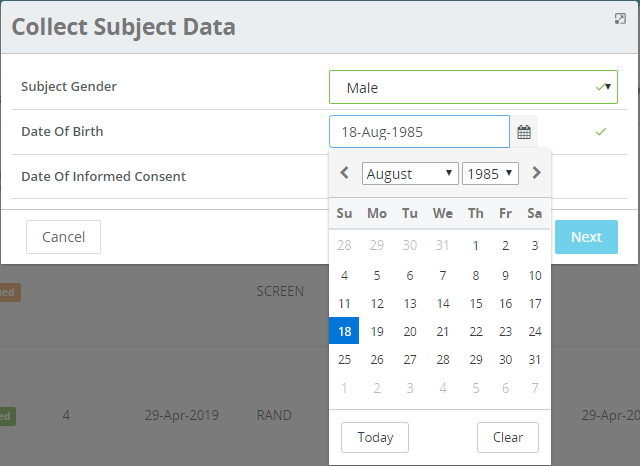The width and height of the screenshot is (640, 466).
Task: Select August 27 in the calendar
Action: point(410,360)
